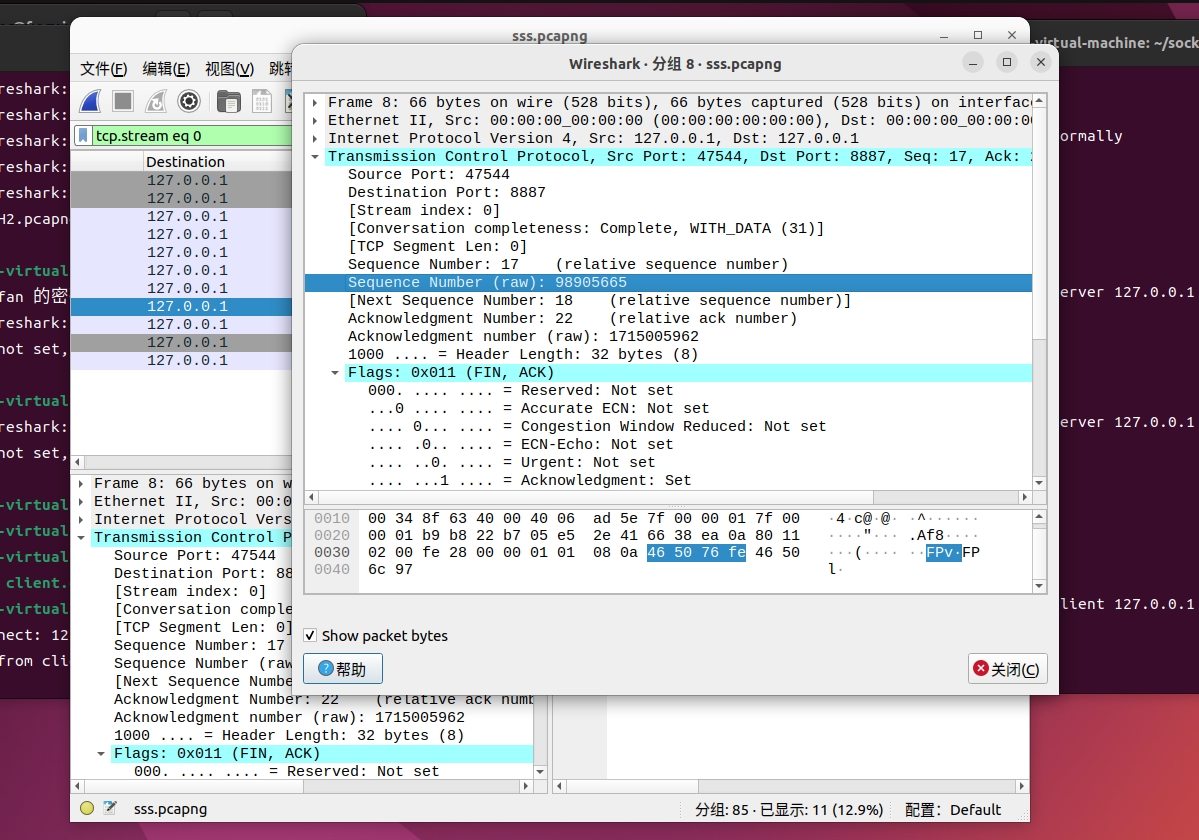Open the 视图(V) menu
The height and width of the screenshot is (840, 1199).
pyautogui.click(x=229, y=69)
